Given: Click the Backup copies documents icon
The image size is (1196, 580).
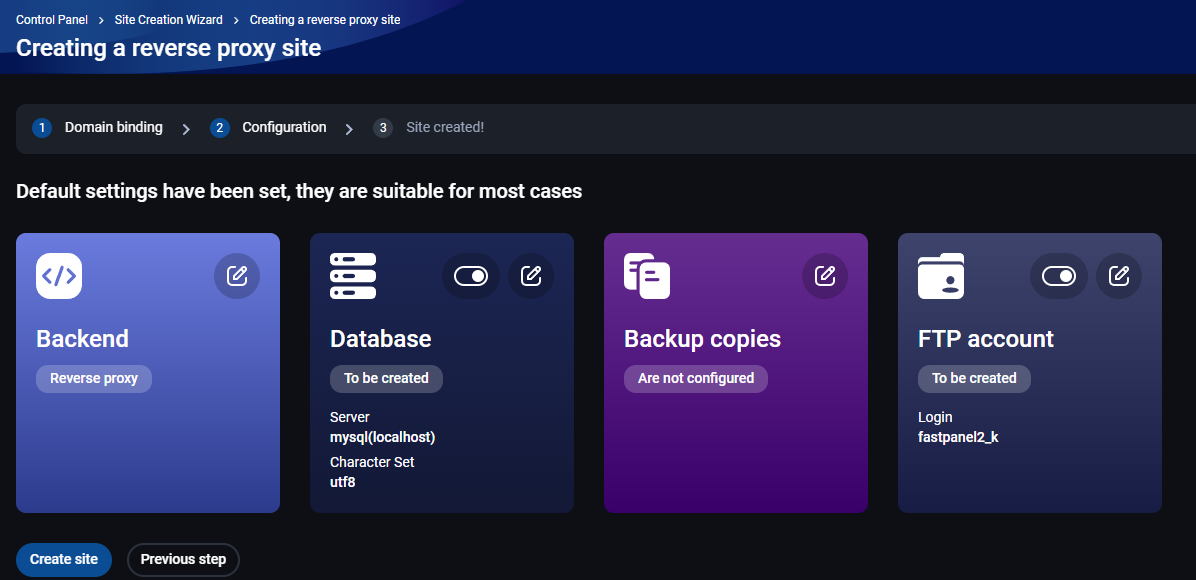Looking at the screenshot, I should [647, 276].
